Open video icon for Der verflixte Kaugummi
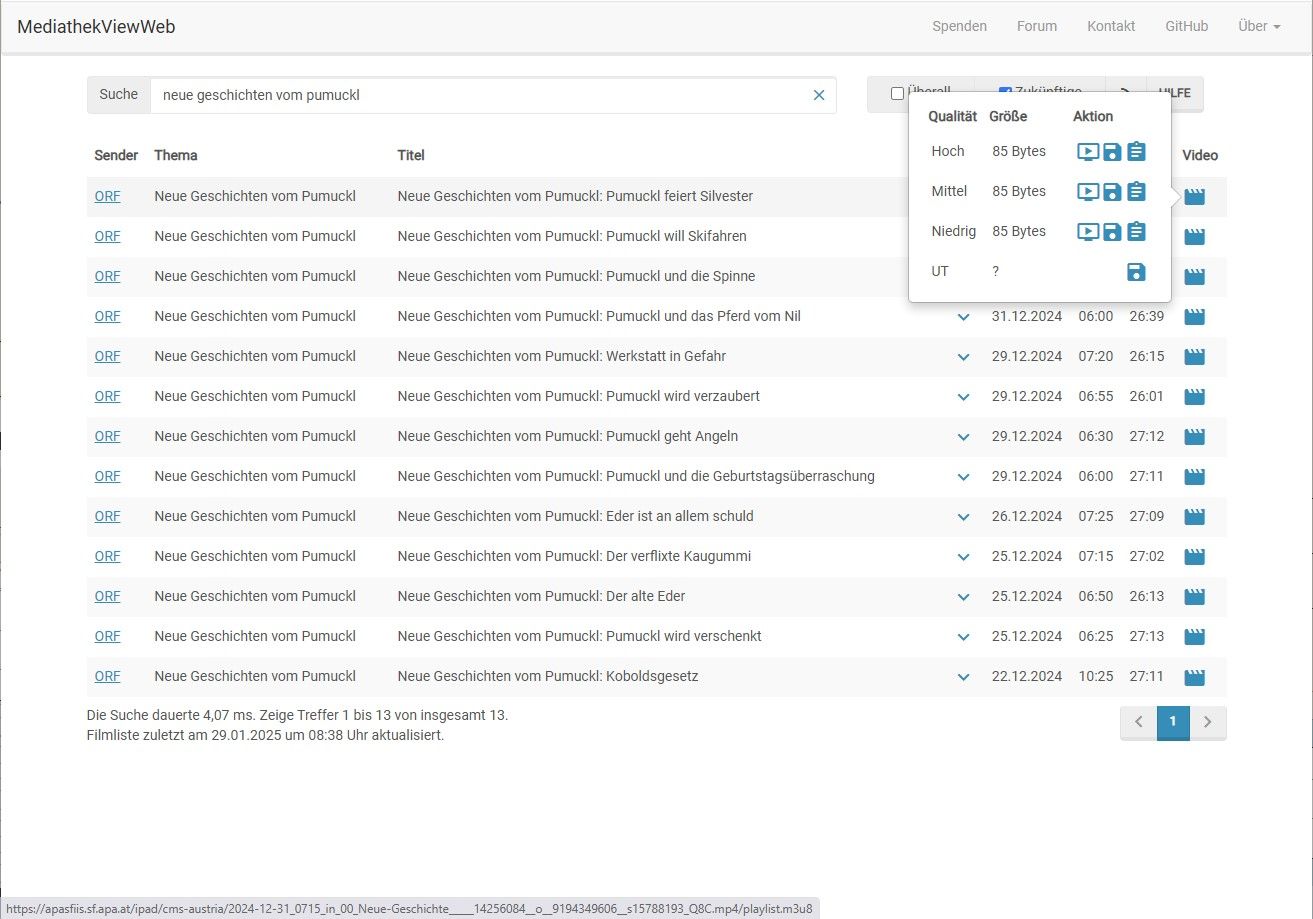The image size is (1313, 919). (1194, 557)
